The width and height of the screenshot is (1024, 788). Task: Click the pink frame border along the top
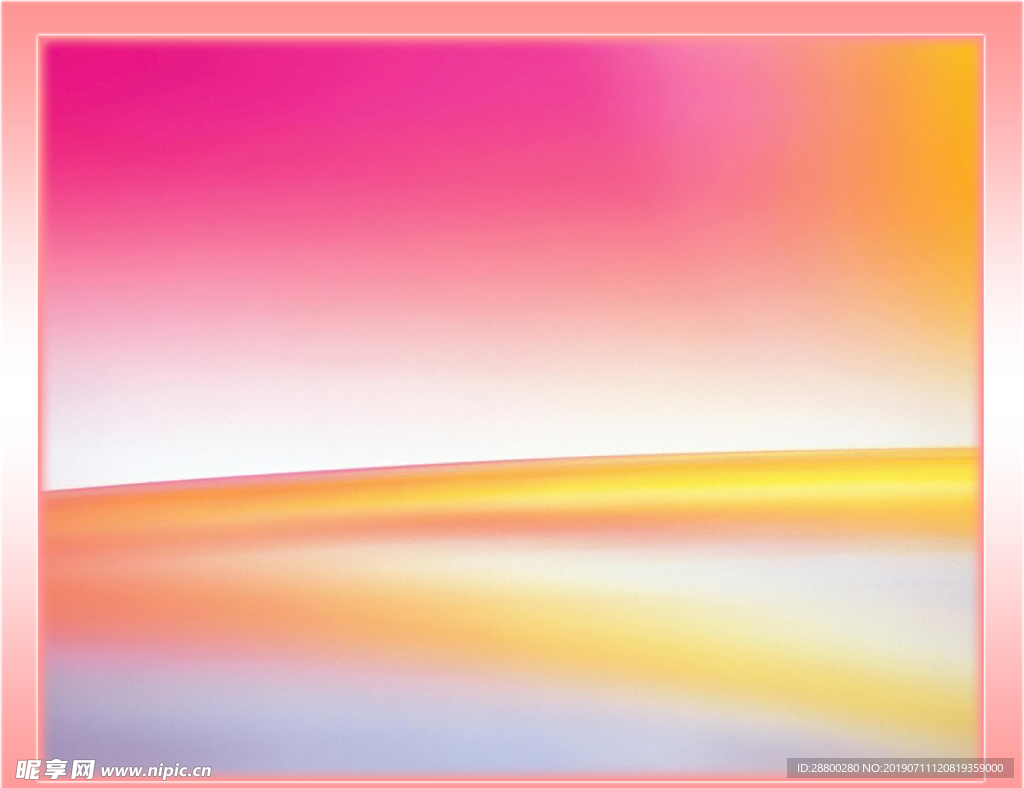(512, 18)
